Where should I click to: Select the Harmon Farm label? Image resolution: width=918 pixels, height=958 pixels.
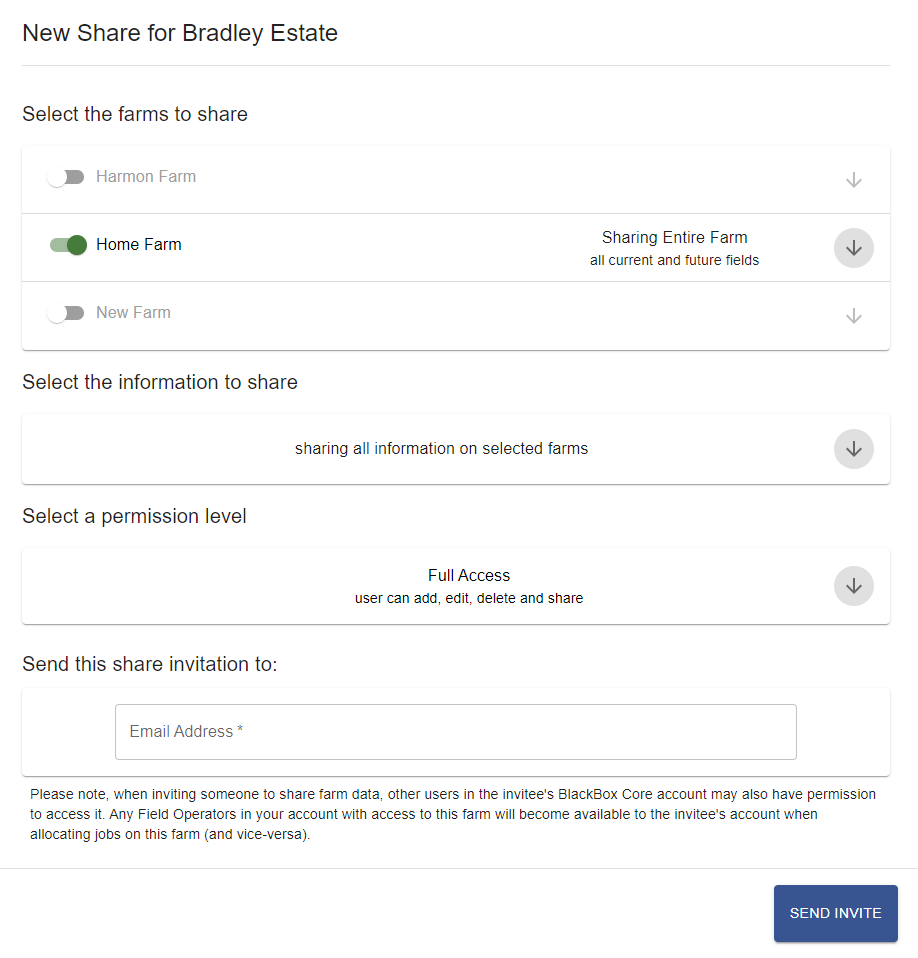(x=146, y=177)
